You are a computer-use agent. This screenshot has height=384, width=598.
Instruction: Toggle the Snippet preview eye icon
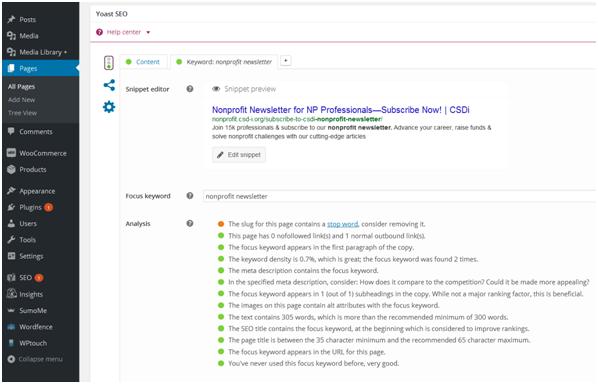click(x=216, y=89)
